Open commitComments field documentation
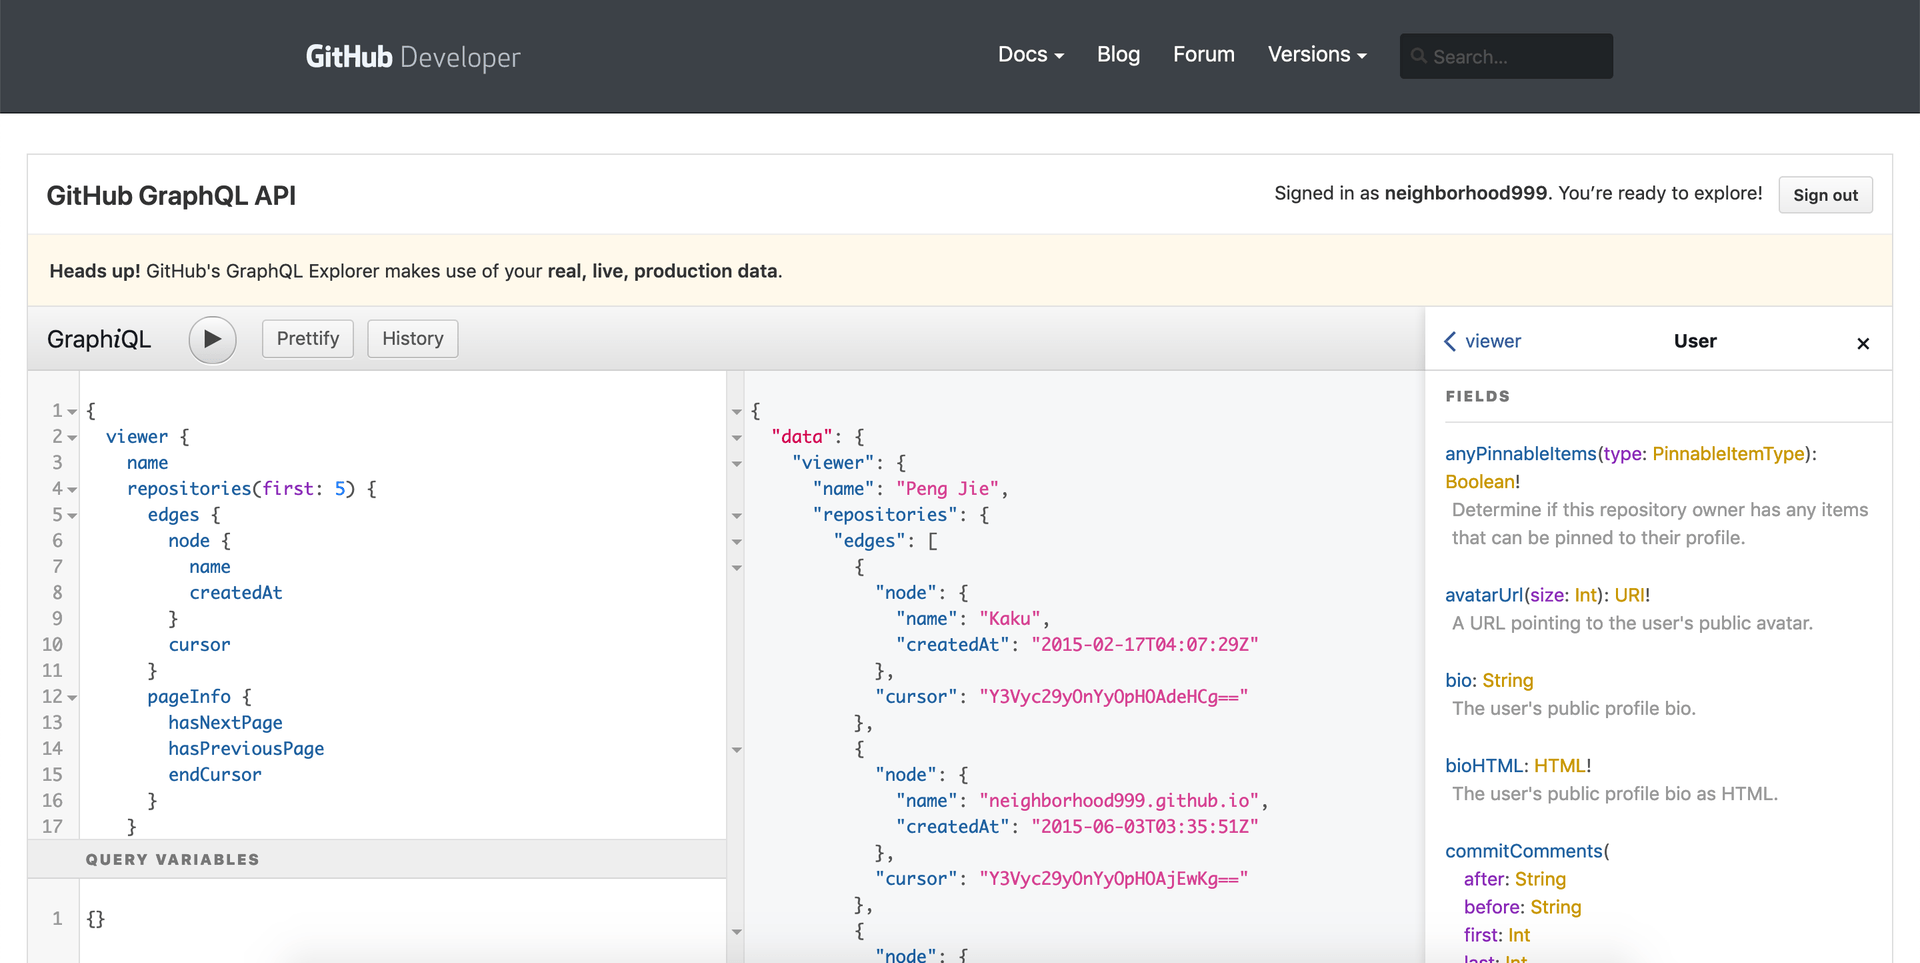The width and height of the screenshot is (1920, 963). (1524, 851)
